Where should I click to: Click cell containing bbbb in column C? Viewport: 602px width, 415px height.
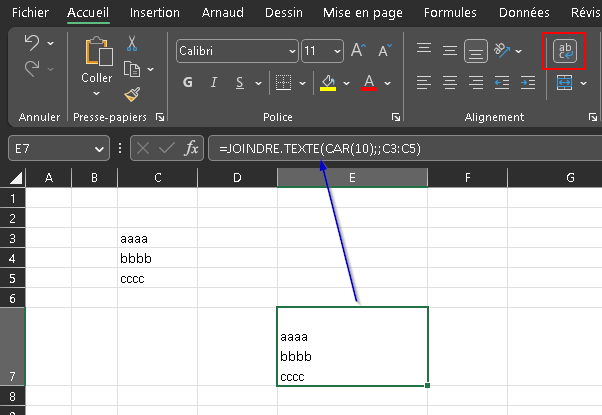157,258
